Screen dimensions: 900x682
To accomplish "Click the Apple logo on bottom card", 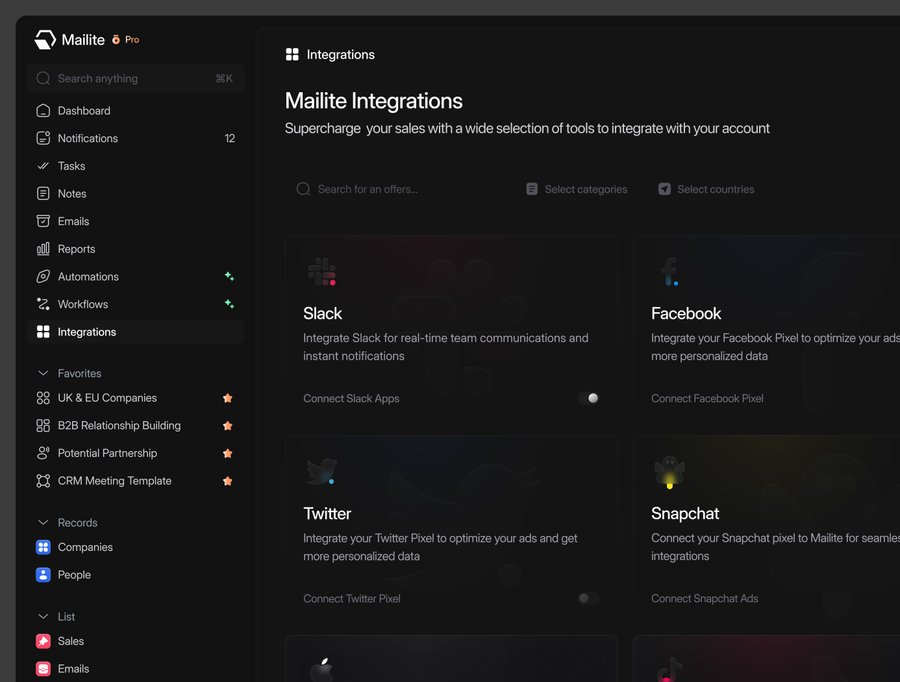I will coord(322,669).
